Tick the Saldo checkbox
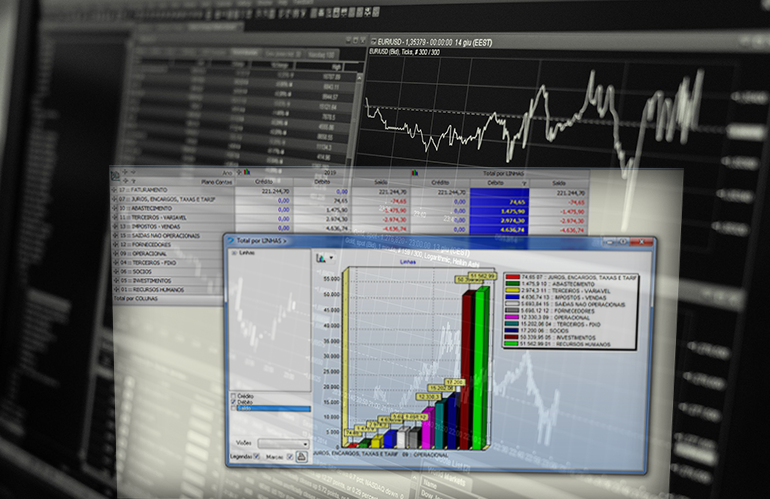Viewport: 770px width, 499px height. coord(234,409)
